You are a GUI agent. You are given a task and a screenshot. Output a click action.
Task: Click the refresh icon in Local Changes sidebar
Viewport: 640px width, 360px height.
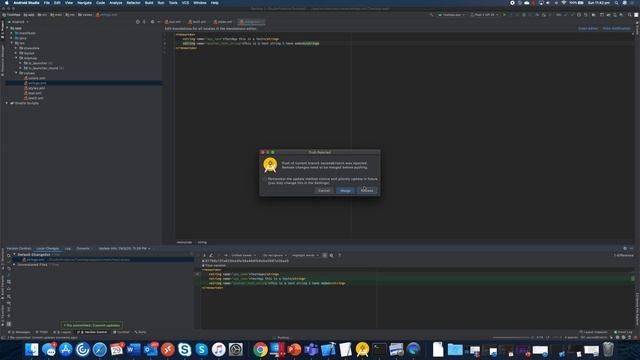(9, 256)
